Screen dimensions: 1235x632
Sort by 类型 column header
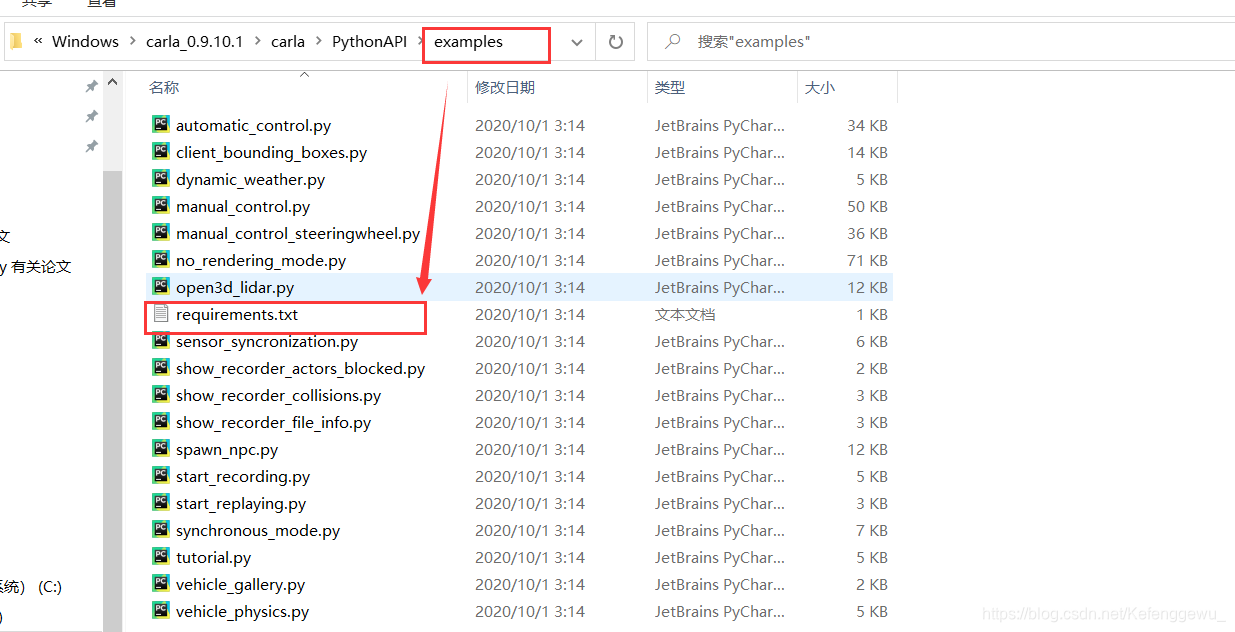(x=670, y=88)
